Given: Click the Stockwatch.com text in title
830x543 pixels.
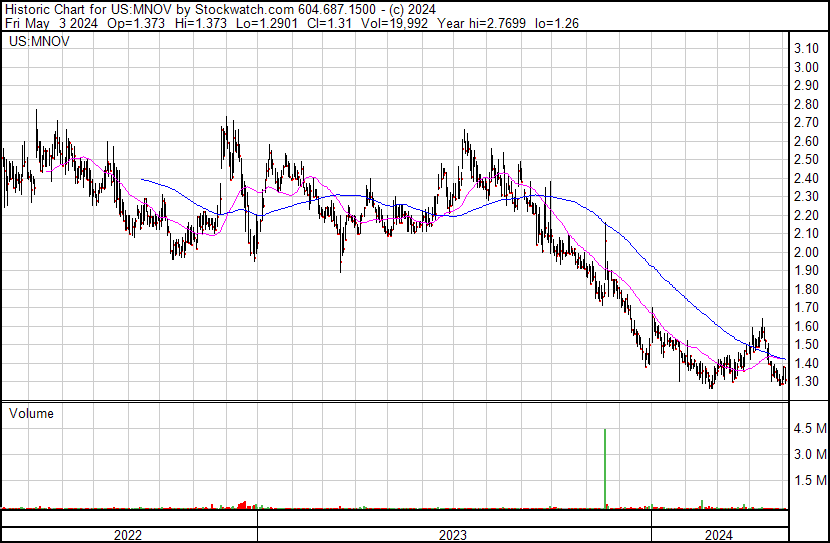Looking at the screenshot, I should [x=245, y=9].
